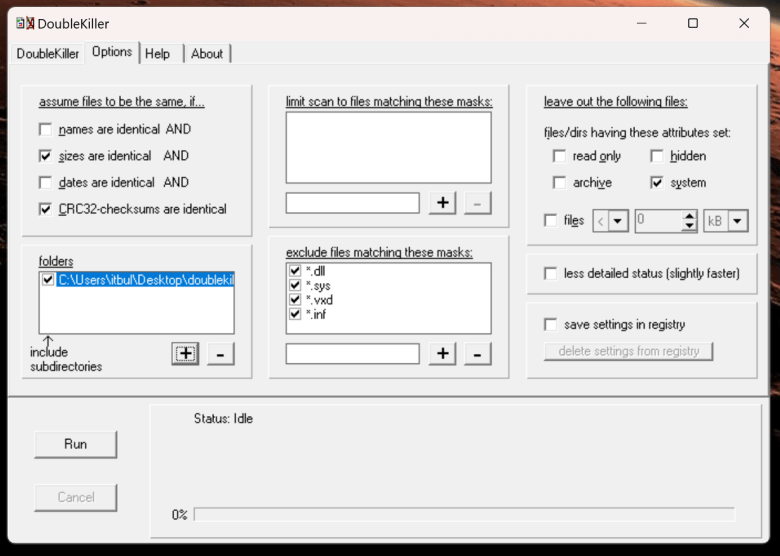The width and height of the screenshot is (780, 556).
Task: Focus the limit-scan mask input field
Action: click(353, 203)
